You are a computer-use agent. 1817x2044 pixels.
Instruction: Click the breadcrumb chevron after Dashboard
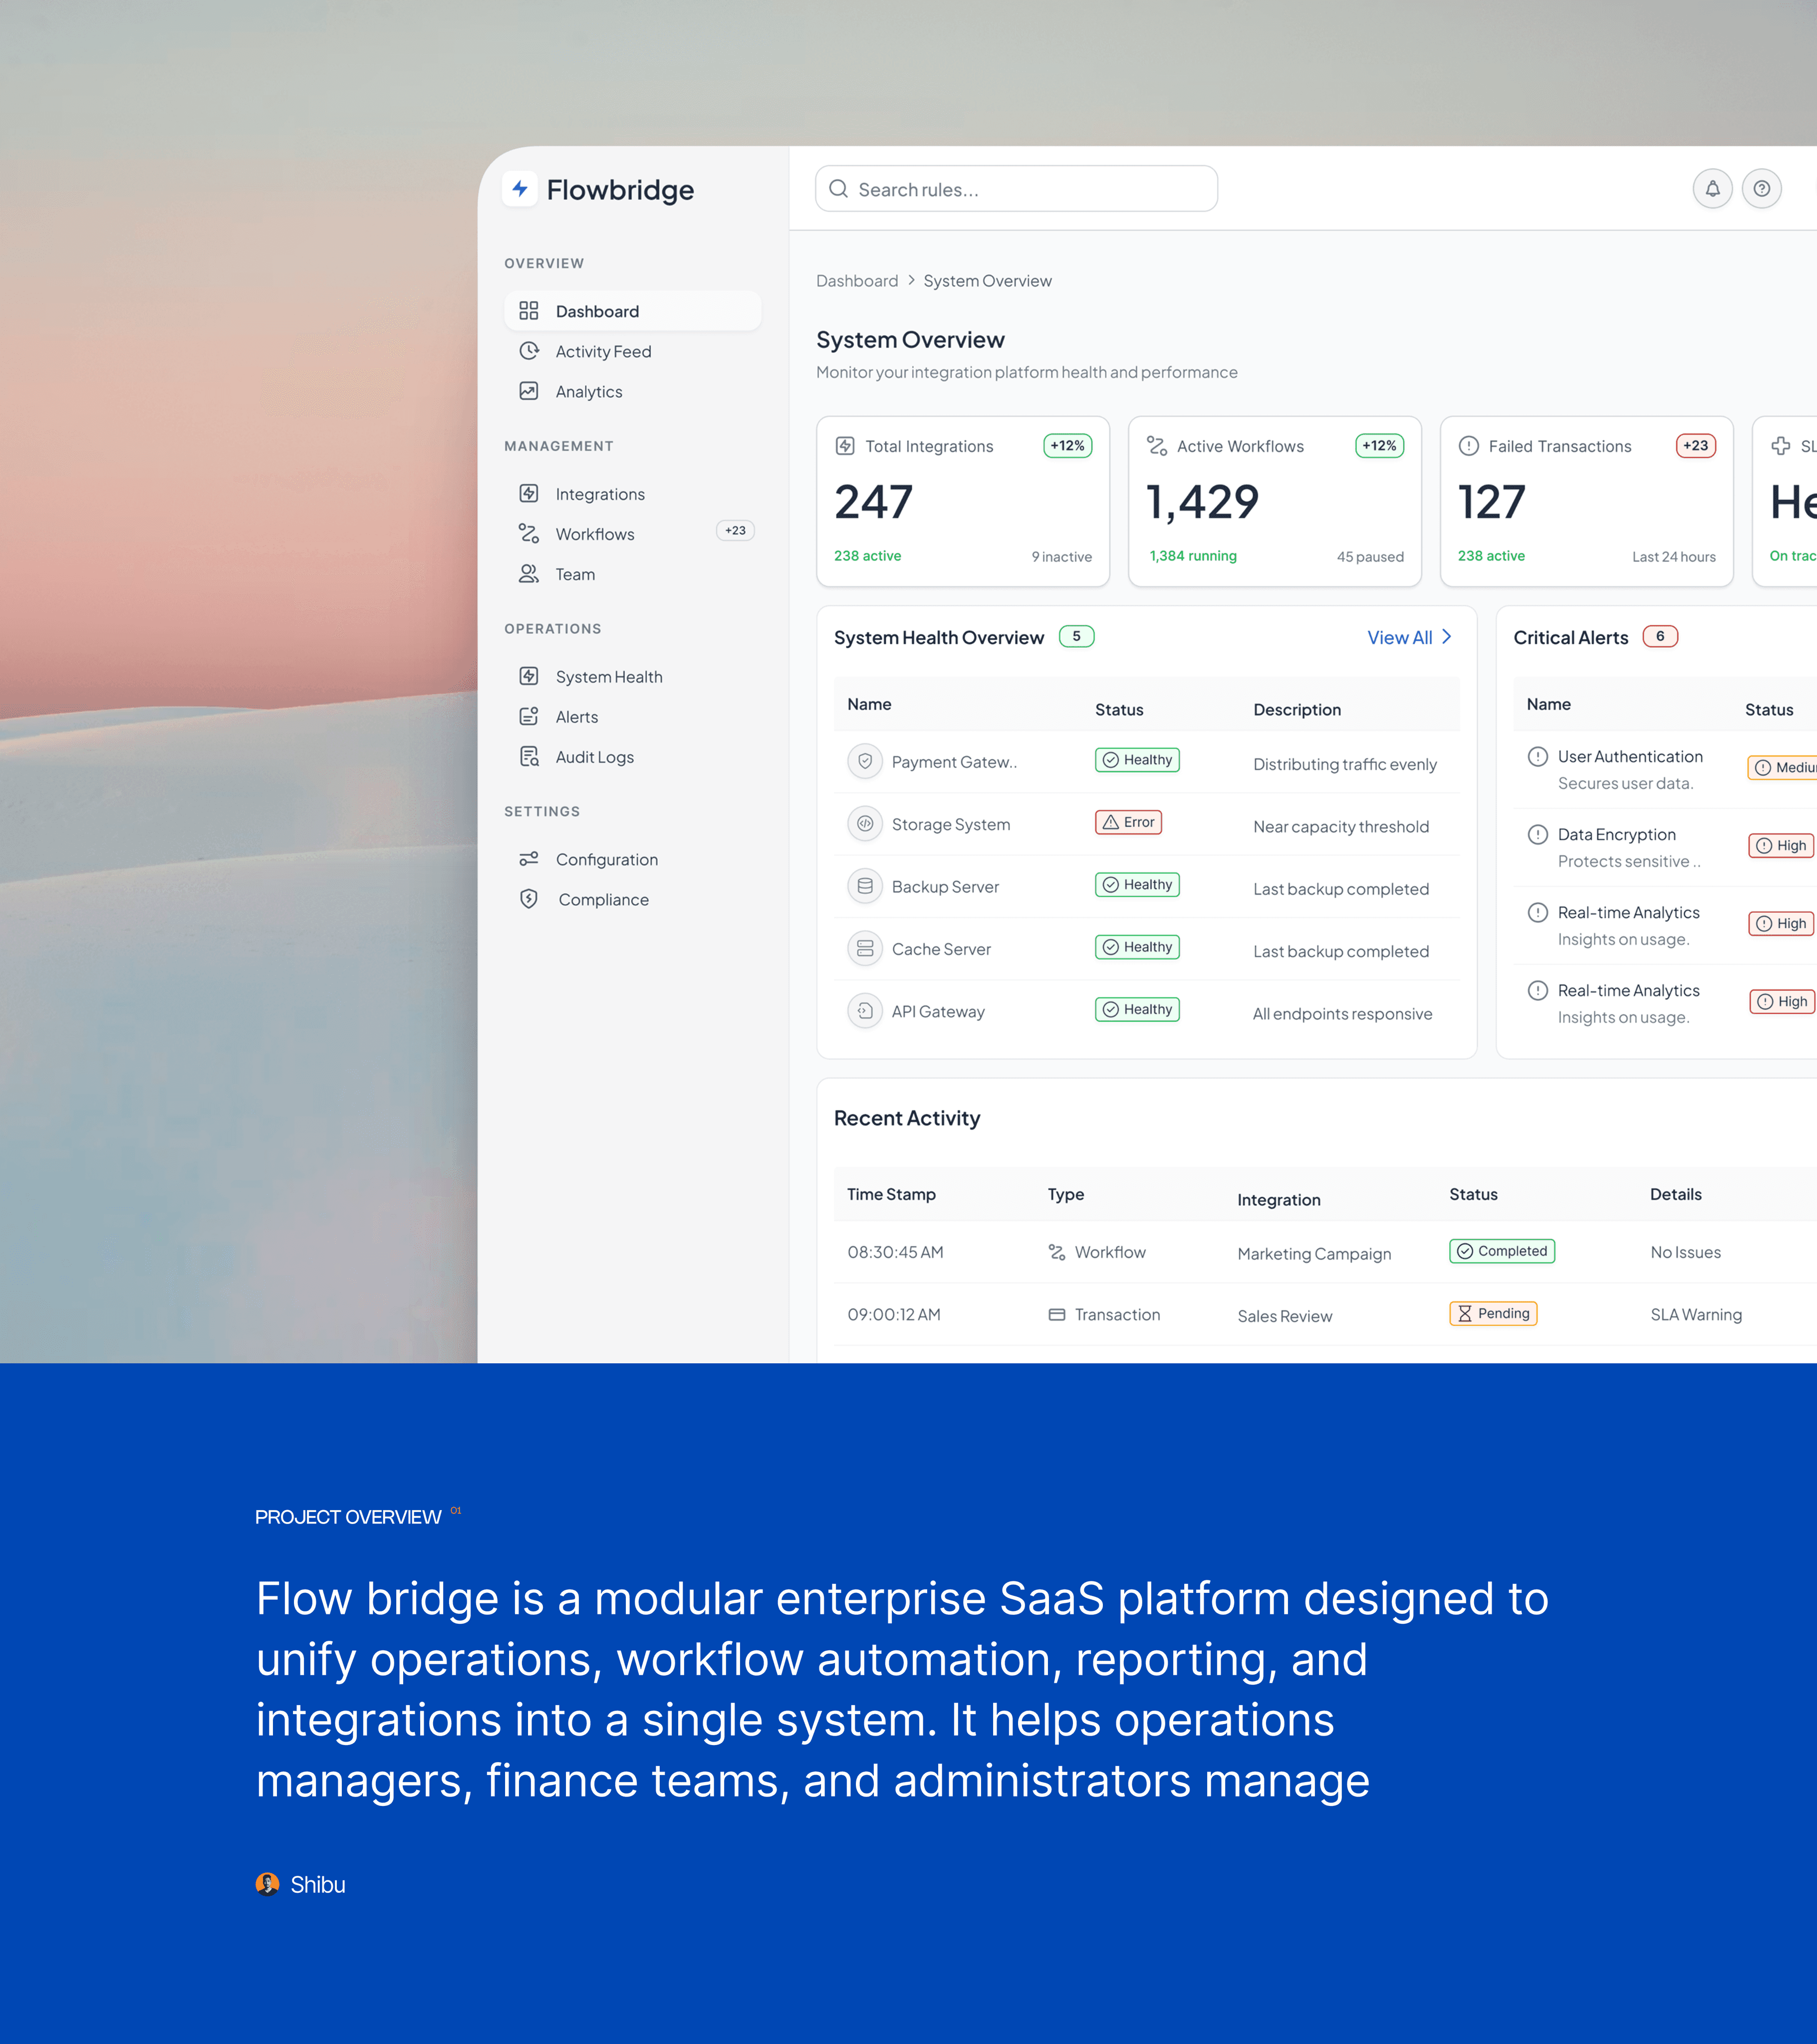tap(911, 281)
